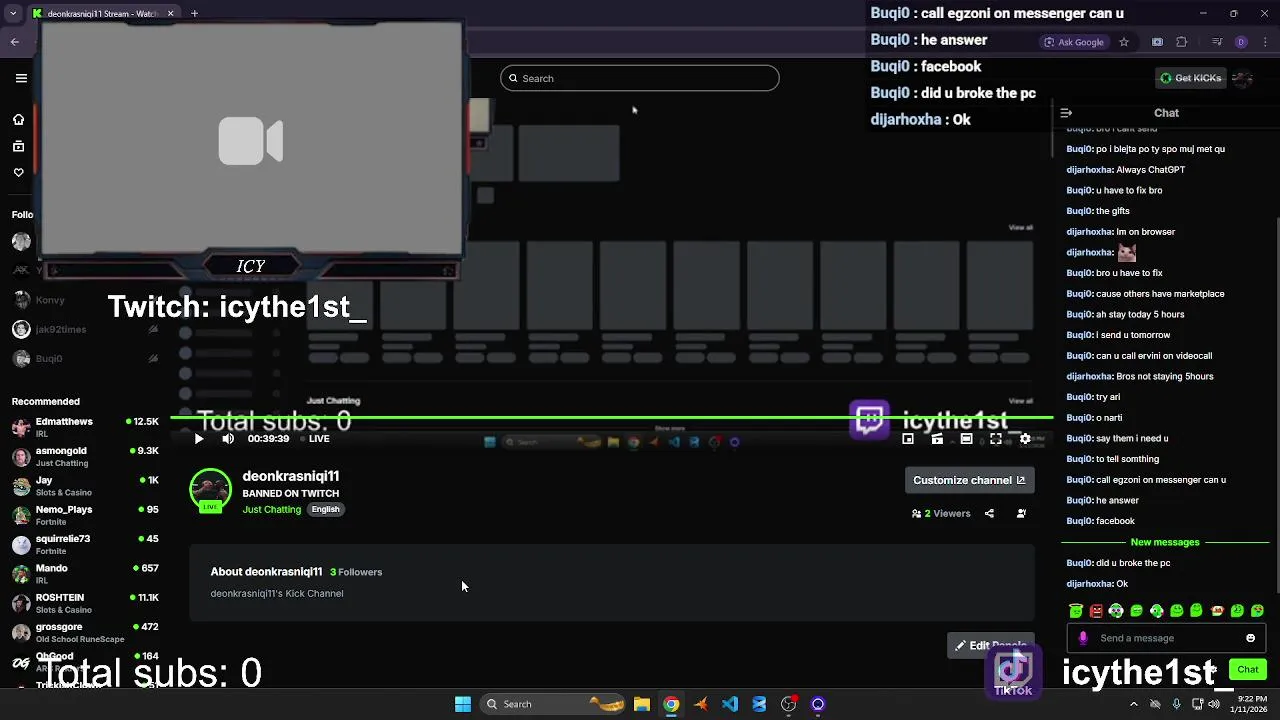Click the 3 Followers count

[356, 572]
